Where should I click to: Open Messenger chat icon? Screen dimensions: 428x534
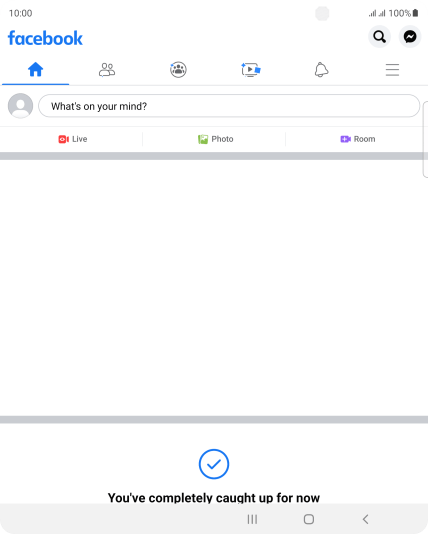point(410,36)
